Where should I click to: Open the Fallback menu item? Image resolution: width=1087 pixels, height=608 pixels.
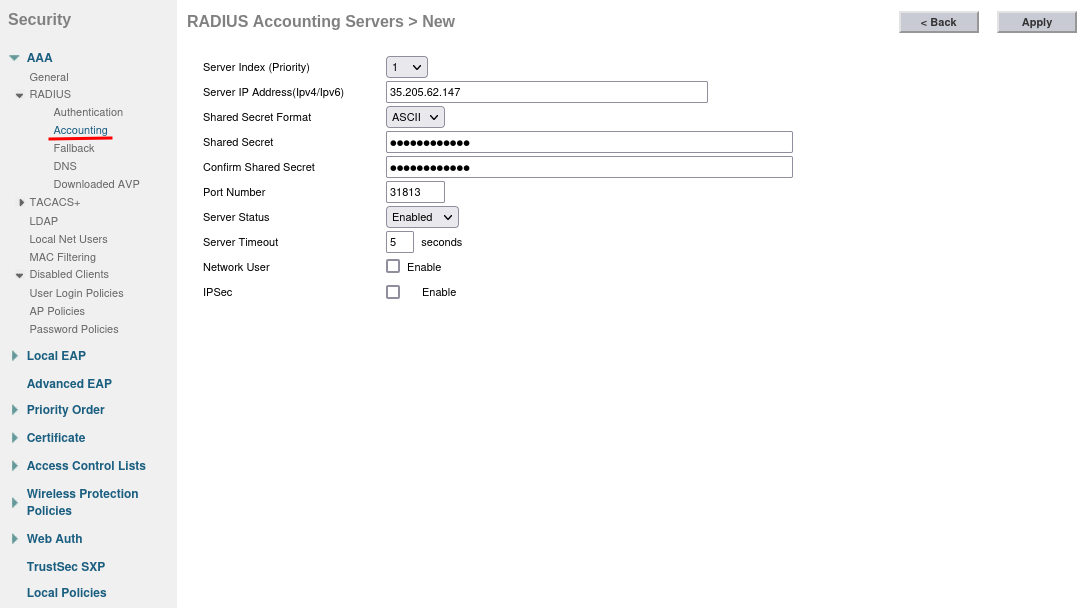click(74, 148)
